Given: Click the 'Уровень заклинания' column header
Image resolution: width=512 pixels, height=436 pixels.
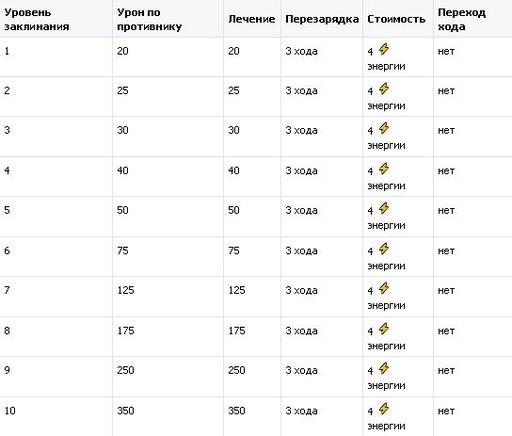Looking at the screenshot, I should click(37, 19).
